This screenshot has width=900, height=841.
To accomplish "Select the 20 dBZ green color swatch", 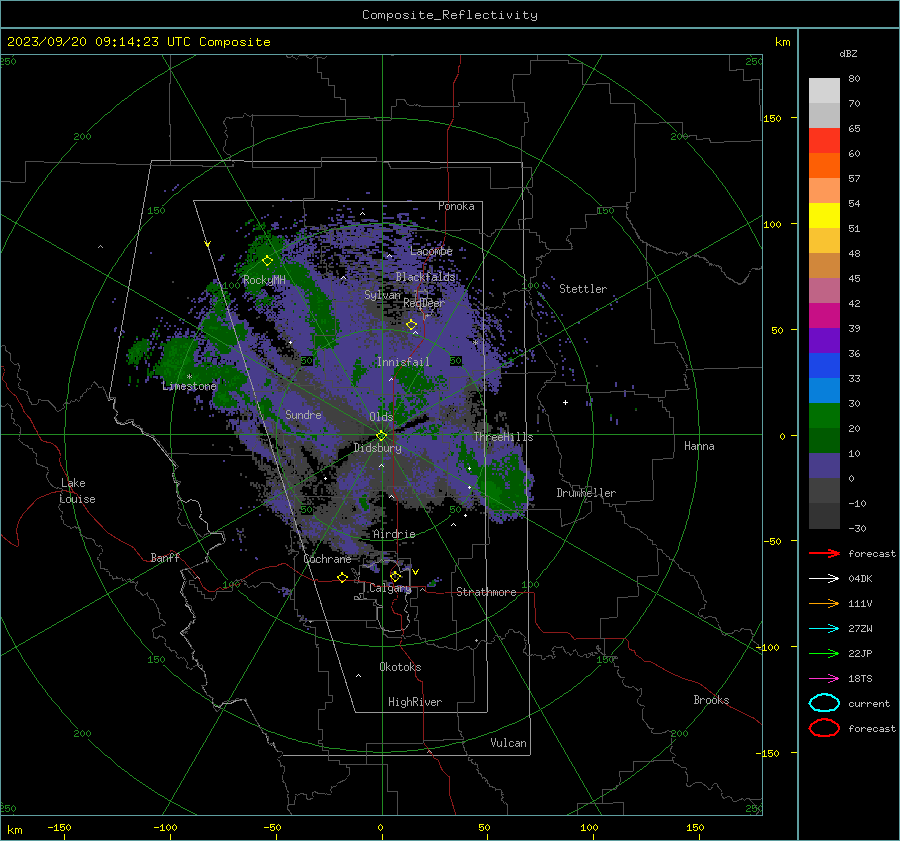I will tap(824, 415).
